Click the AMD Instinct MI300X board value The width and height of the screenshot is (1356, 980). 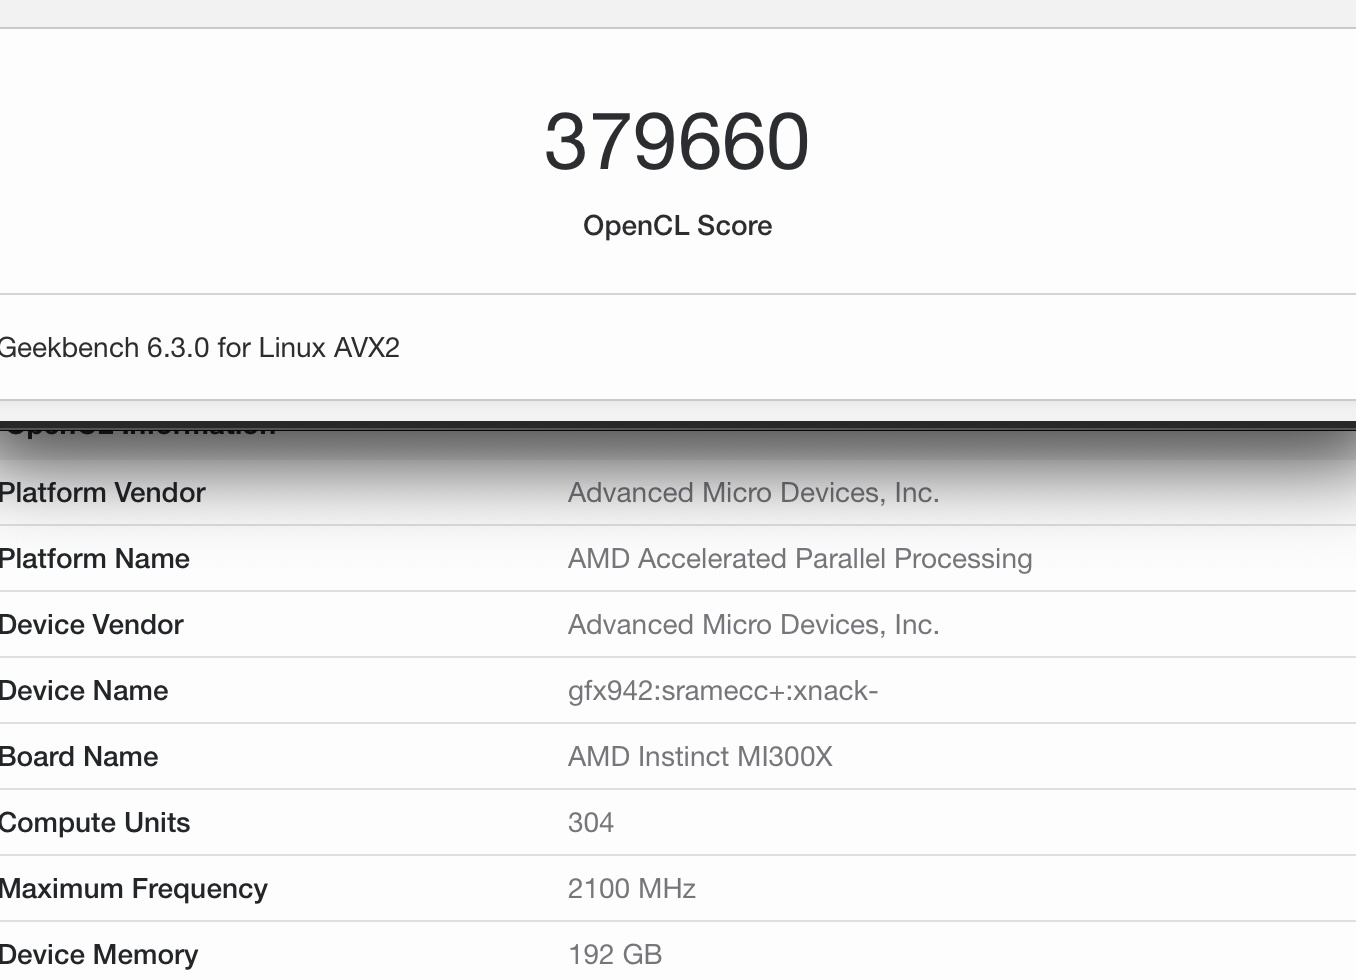[700, 757]
